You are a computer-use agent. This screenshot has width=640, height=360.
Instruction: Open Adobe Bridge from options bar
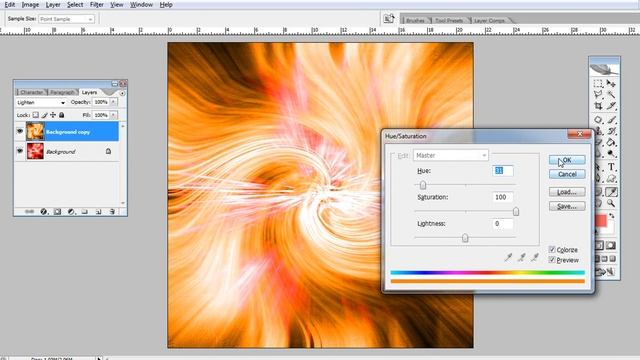[x=389, y=18]
